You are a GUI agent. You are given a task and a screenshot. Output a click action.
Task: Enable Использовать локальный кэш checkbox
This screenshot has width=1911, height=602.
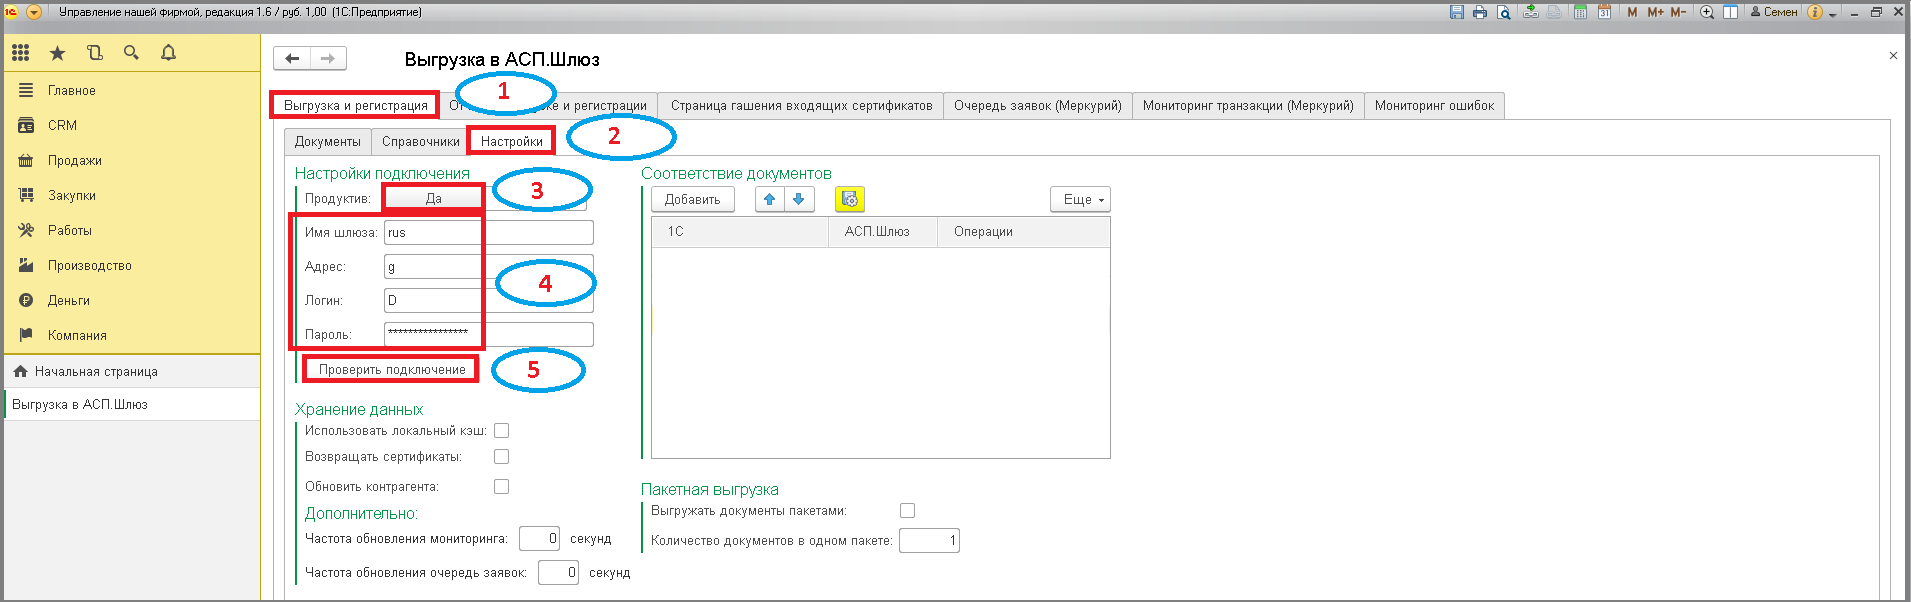502,431
